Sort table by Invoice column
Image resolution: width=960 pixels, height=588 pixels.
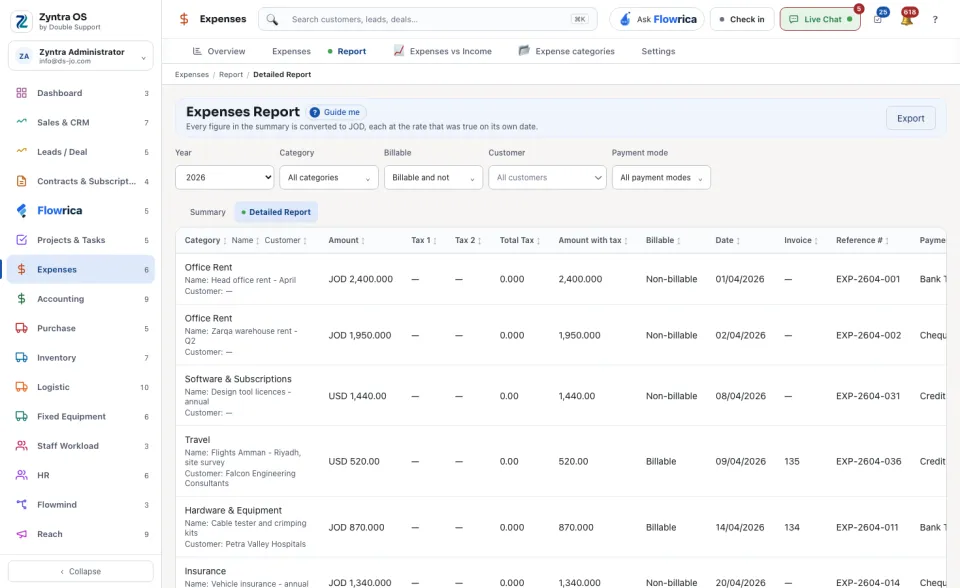tap(801, 240)
